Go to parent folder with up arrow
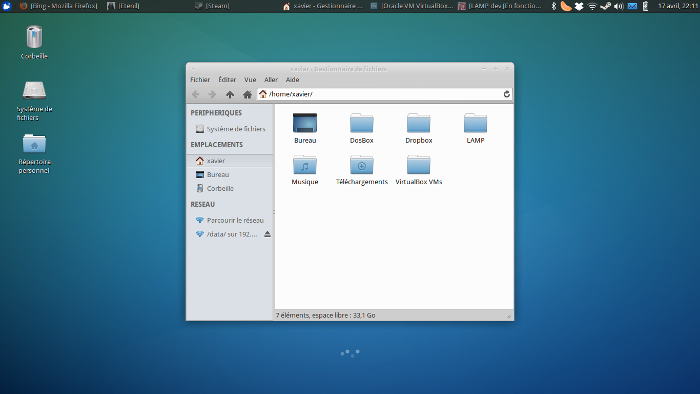 (x=230, y=94)
